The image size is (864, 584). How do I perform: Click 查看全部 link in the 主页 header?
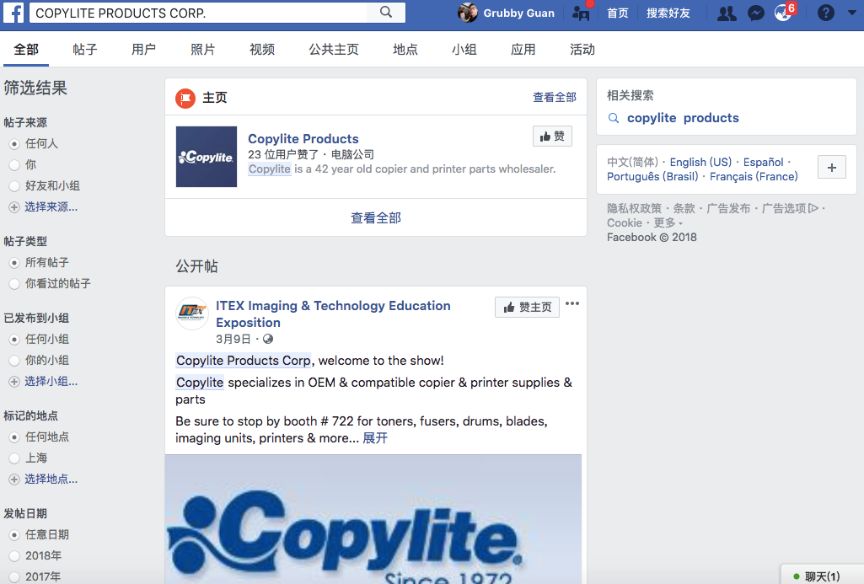coord(554,98)
